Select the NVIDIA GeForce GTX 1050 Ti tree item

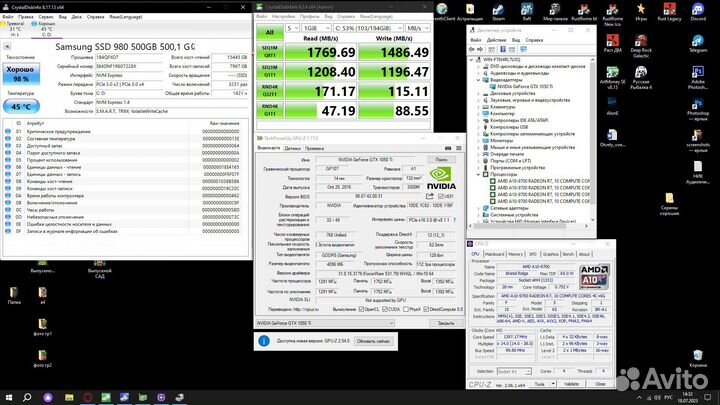point(525,86)
